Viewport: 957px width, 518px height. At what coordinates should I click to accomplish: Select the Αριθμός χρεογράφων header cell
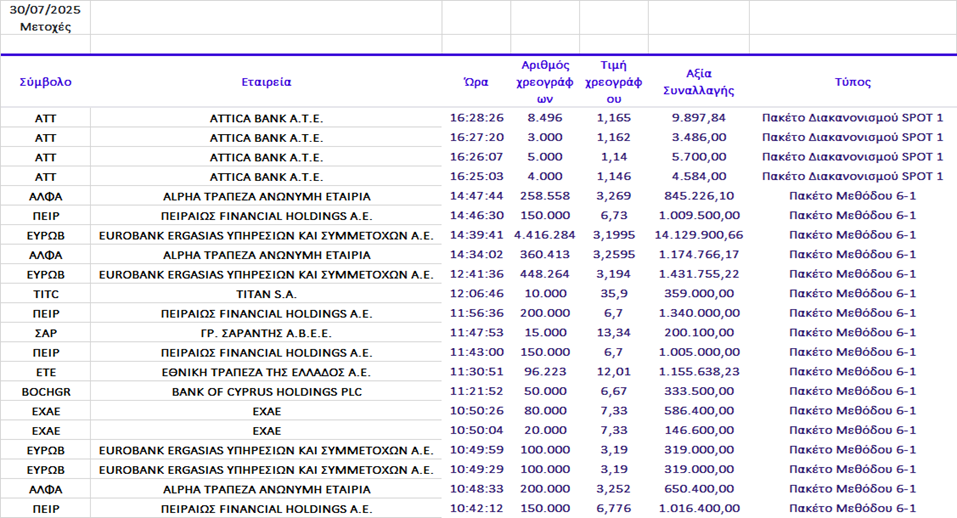545,82
